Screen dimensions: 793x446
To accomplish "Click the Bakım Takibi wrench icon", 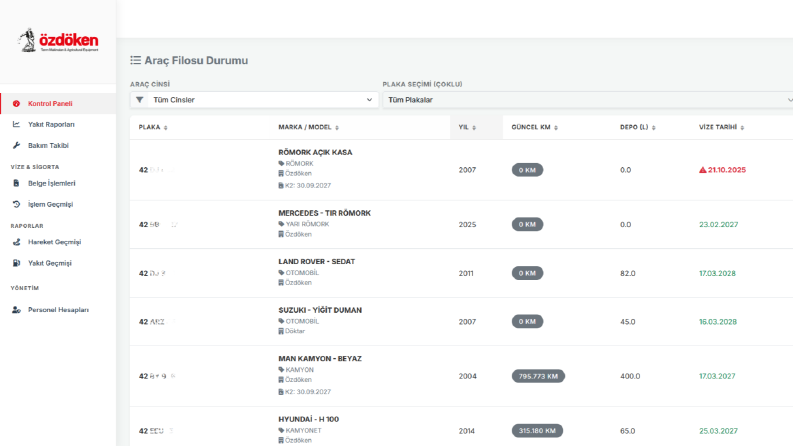I will point(16,145).
